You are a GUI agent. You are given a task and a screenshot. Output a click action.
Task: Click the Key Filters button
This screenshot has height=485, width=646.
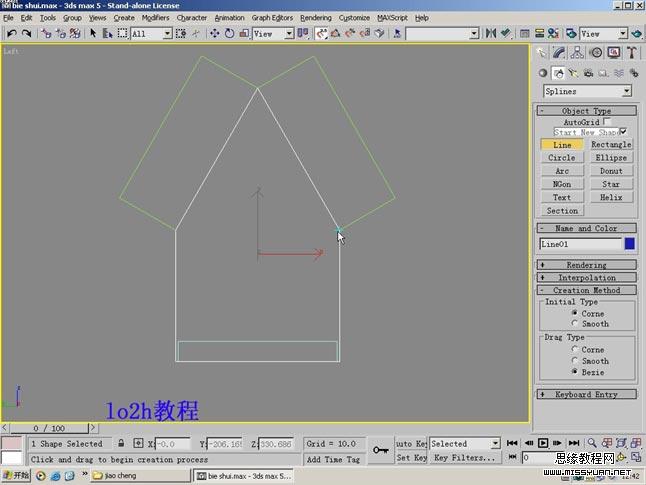[465, 457]
